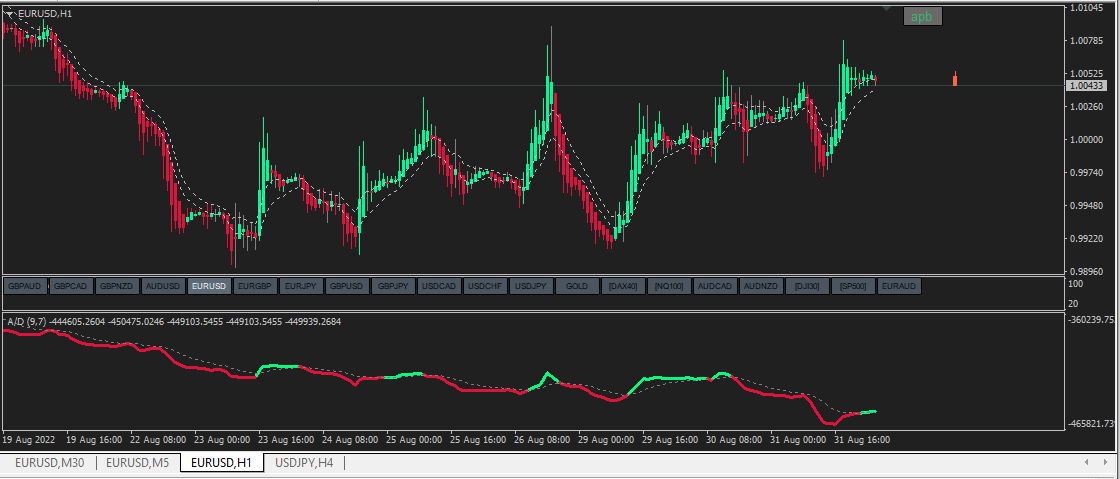Switch chart to [DJI30] index
This screenshot has height=479, width=1120.
click(806, 286)
